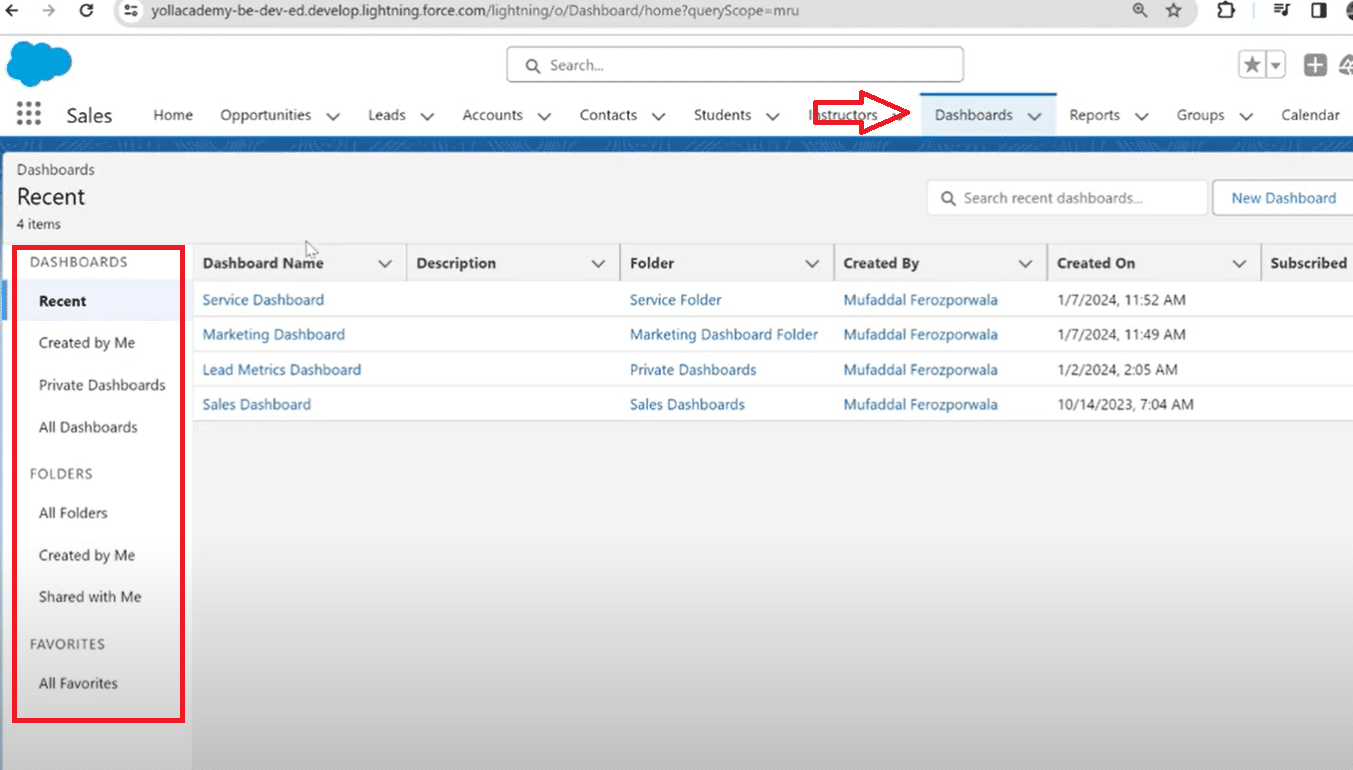Expand the Leads tab chevron

[427, 116]
